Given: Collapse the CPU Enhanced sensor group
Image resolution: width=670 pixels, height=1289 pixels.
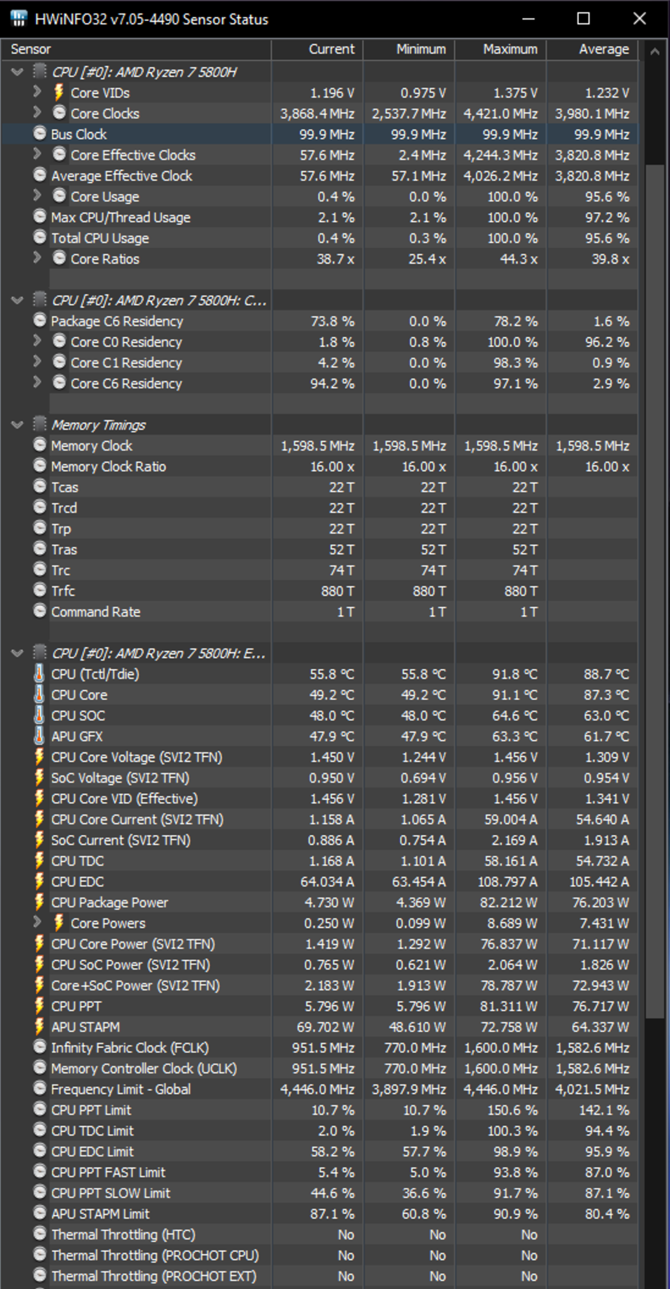Looking at the screenshot, I should pyautogui.click(x=17, y=653).
